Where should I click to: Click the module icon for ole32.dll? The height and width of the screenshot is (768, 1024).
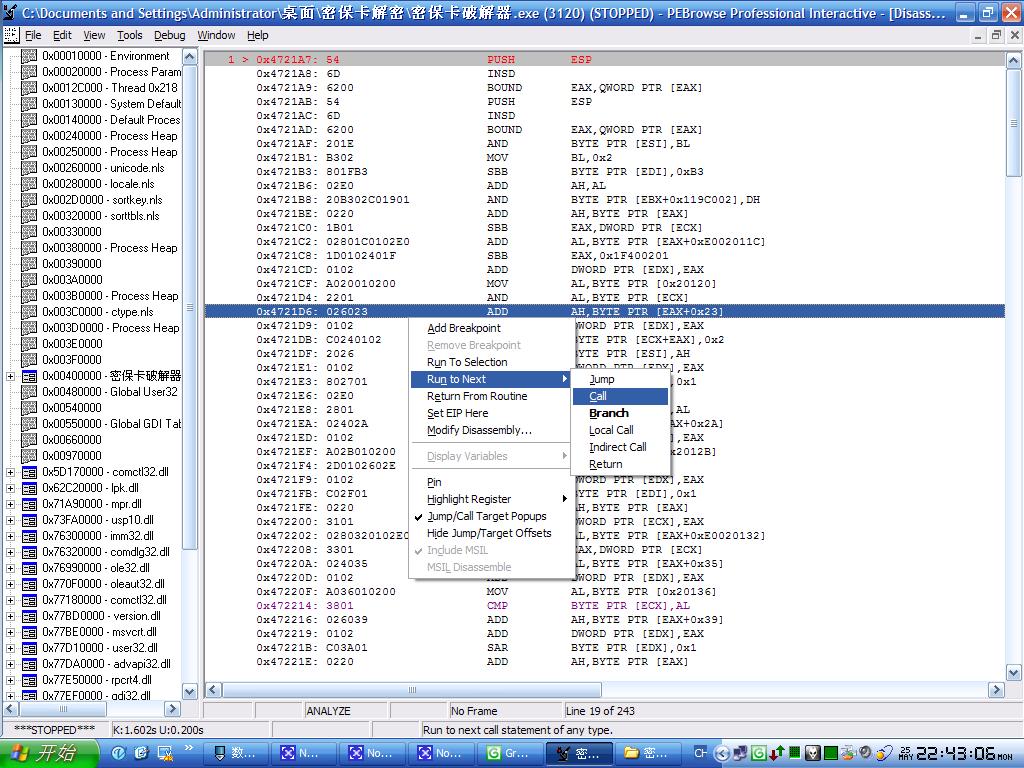29,568
